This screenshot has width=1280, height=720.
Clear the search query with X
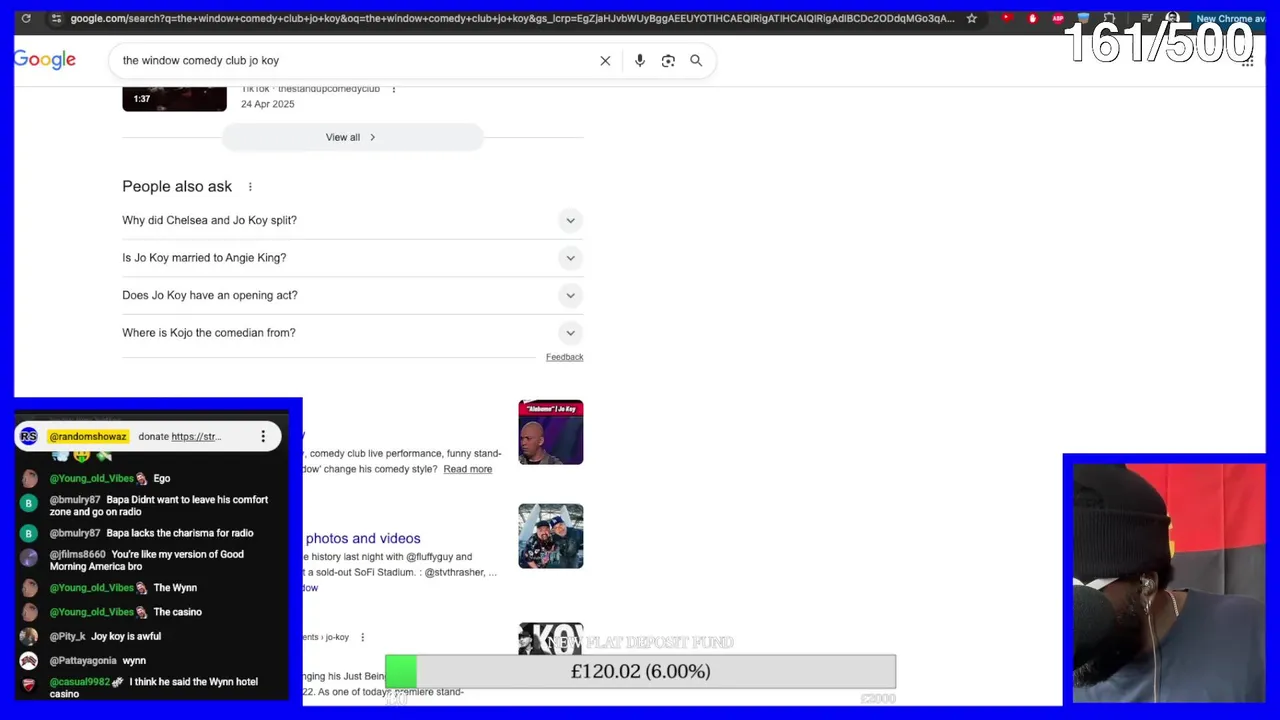pyautogui.click(x=605, y=61)
